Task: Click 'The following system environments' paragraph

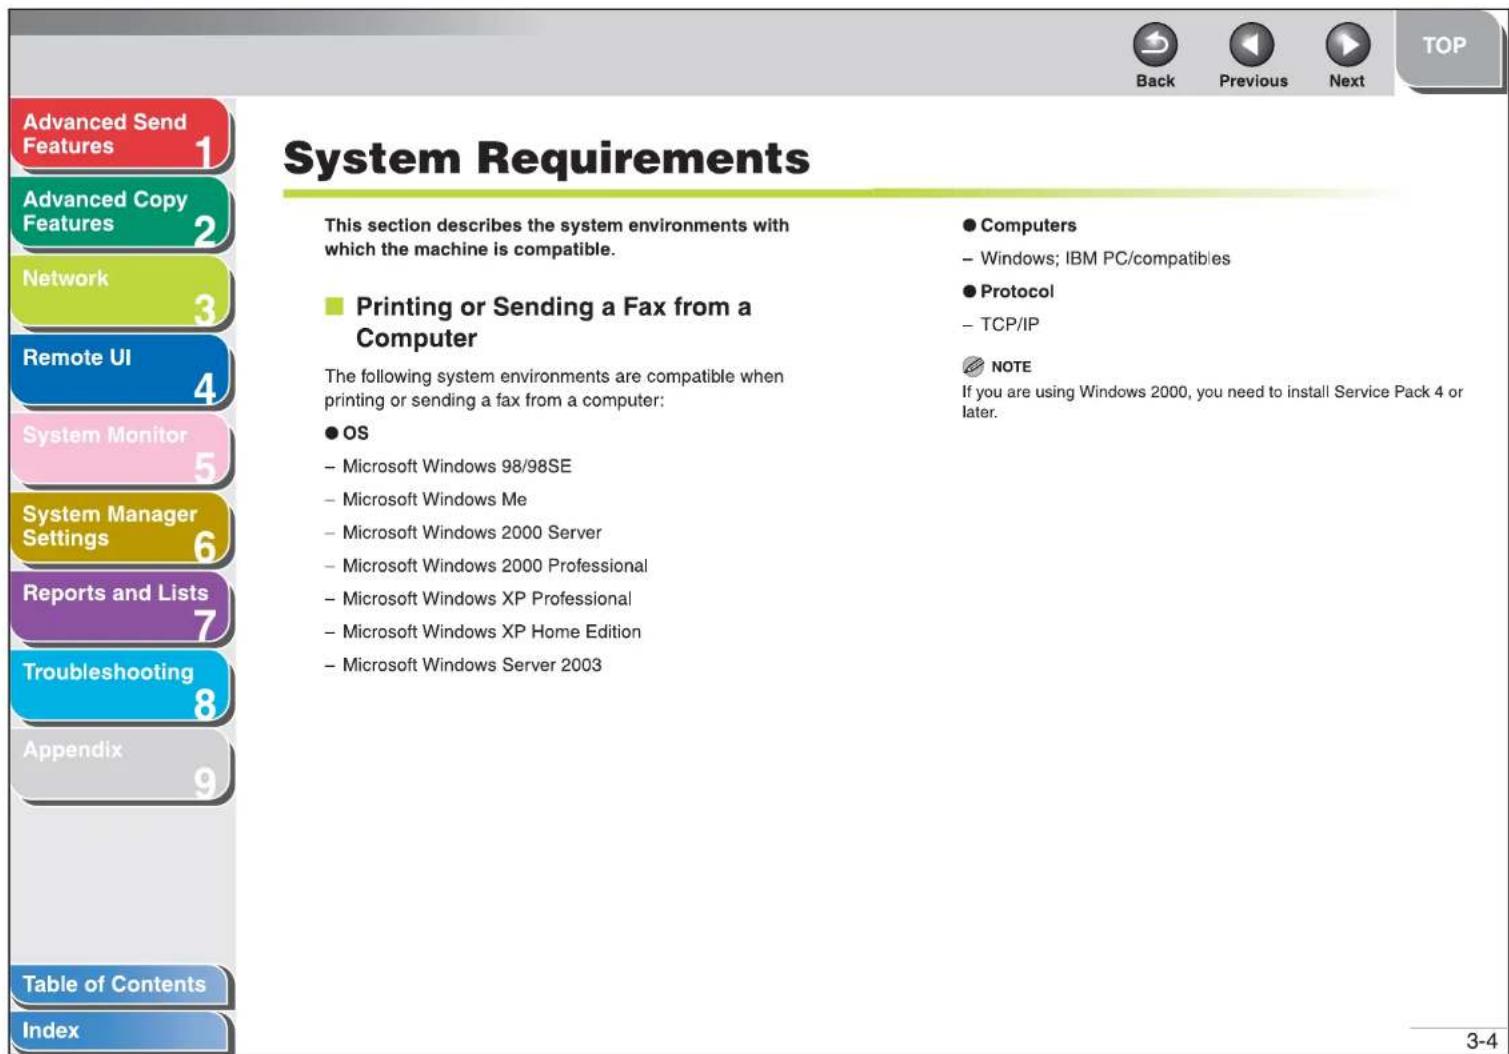Action: (x=554, y=388)
